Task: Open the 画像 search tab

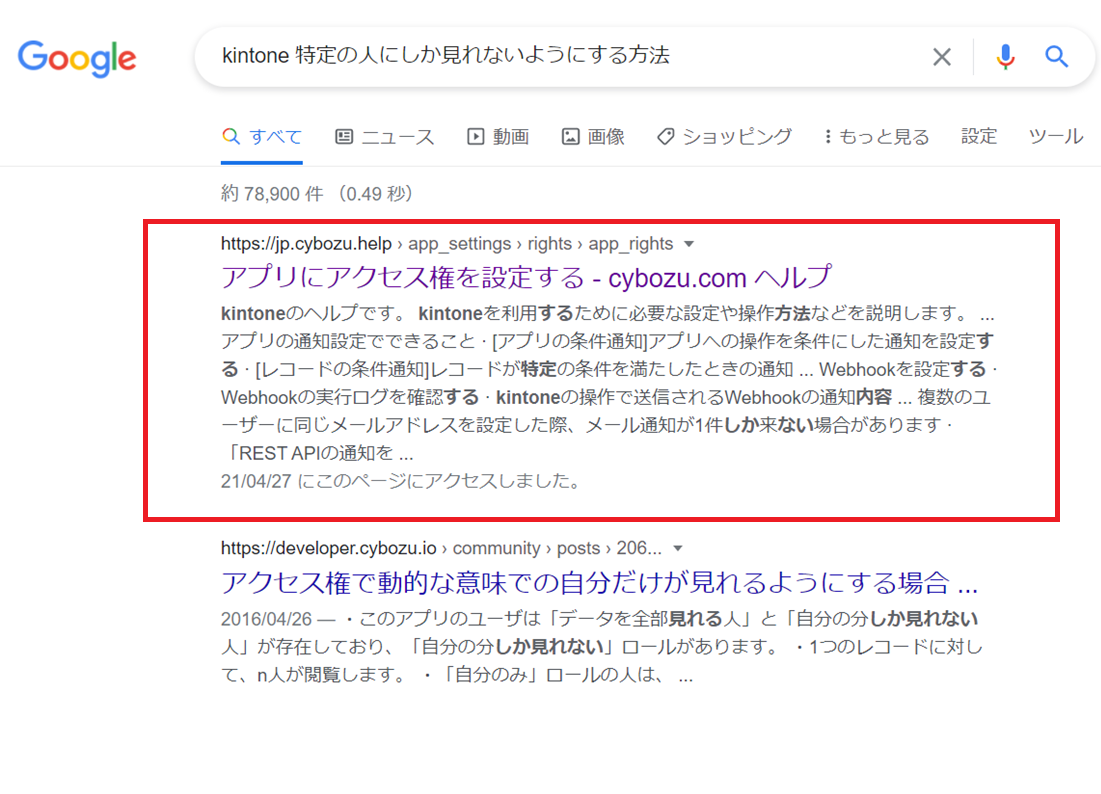Action: (x=593, y=137)
